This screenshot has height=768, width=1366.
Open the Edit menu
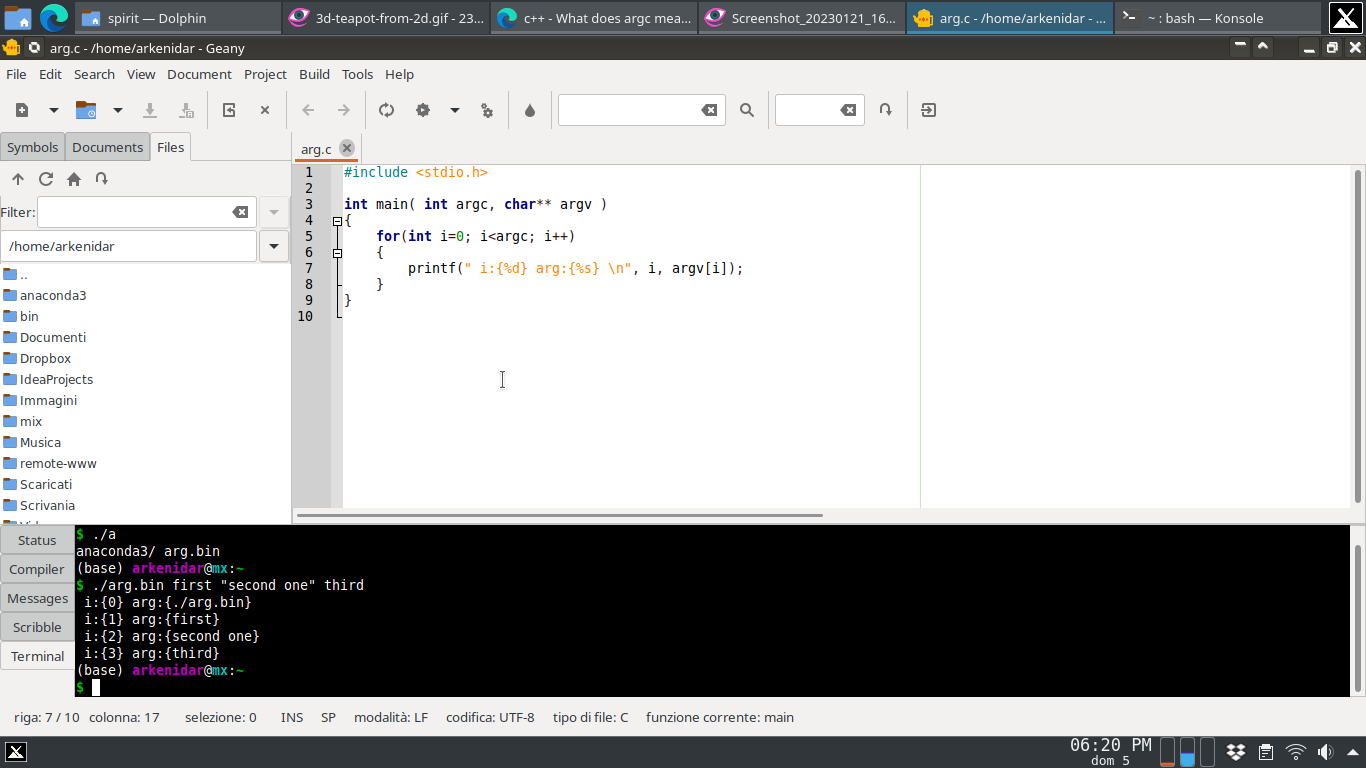point(50,74)
